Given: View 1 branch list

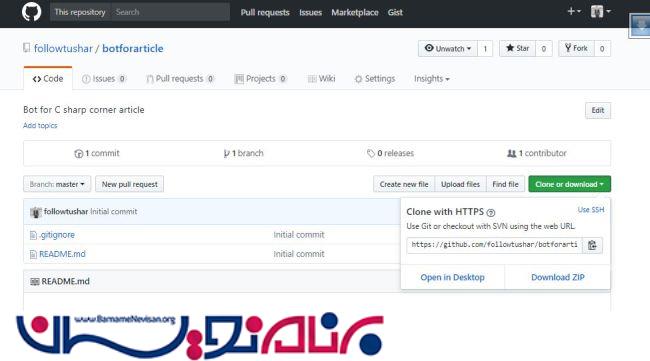Looking at the screenshot, I should pos(243,153).
